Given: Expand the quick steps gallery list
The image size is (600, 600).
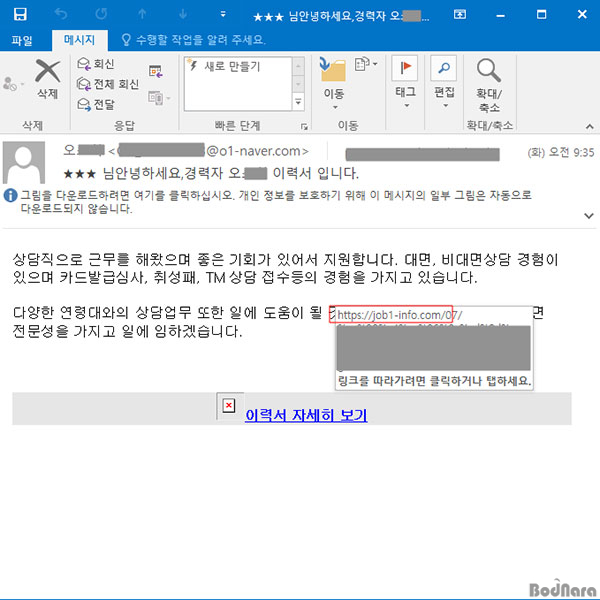Looking at the screenshot, I should (298, 102).
